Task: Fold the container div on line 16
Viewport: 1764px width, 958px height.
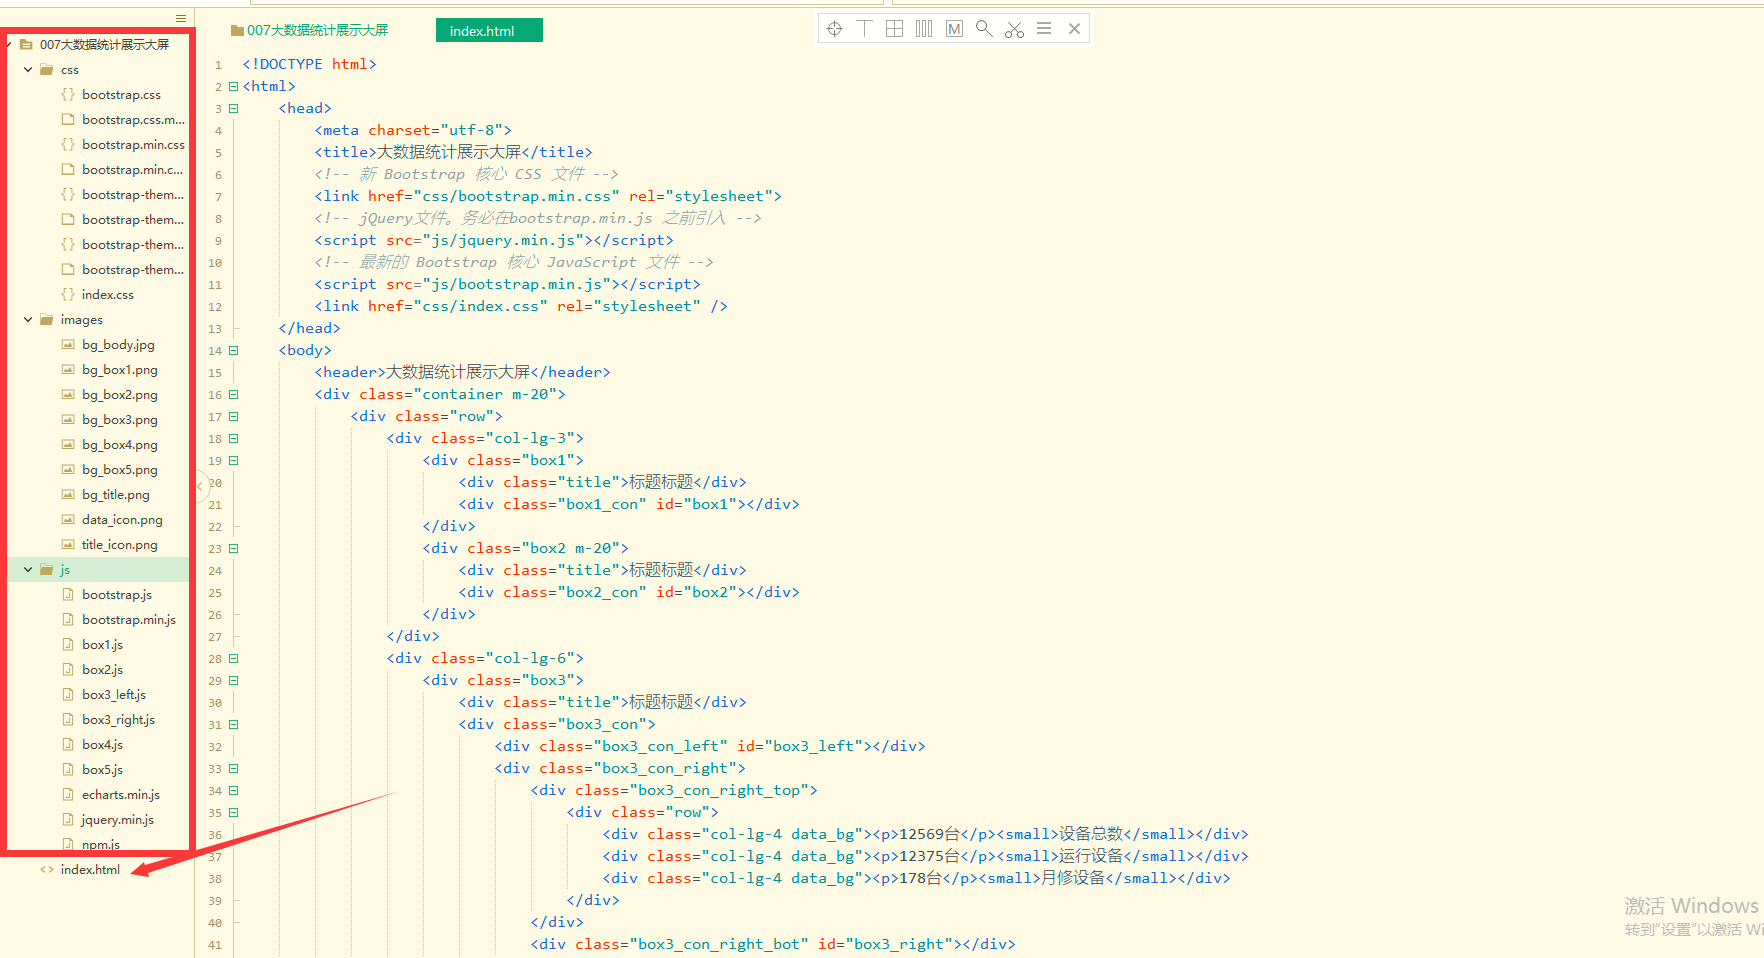Action: (x=233, y=394)
